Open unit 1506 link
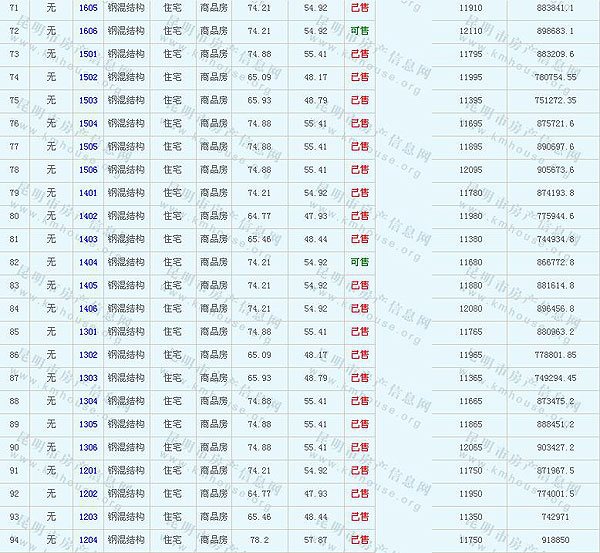 click(x=88, y=170)
